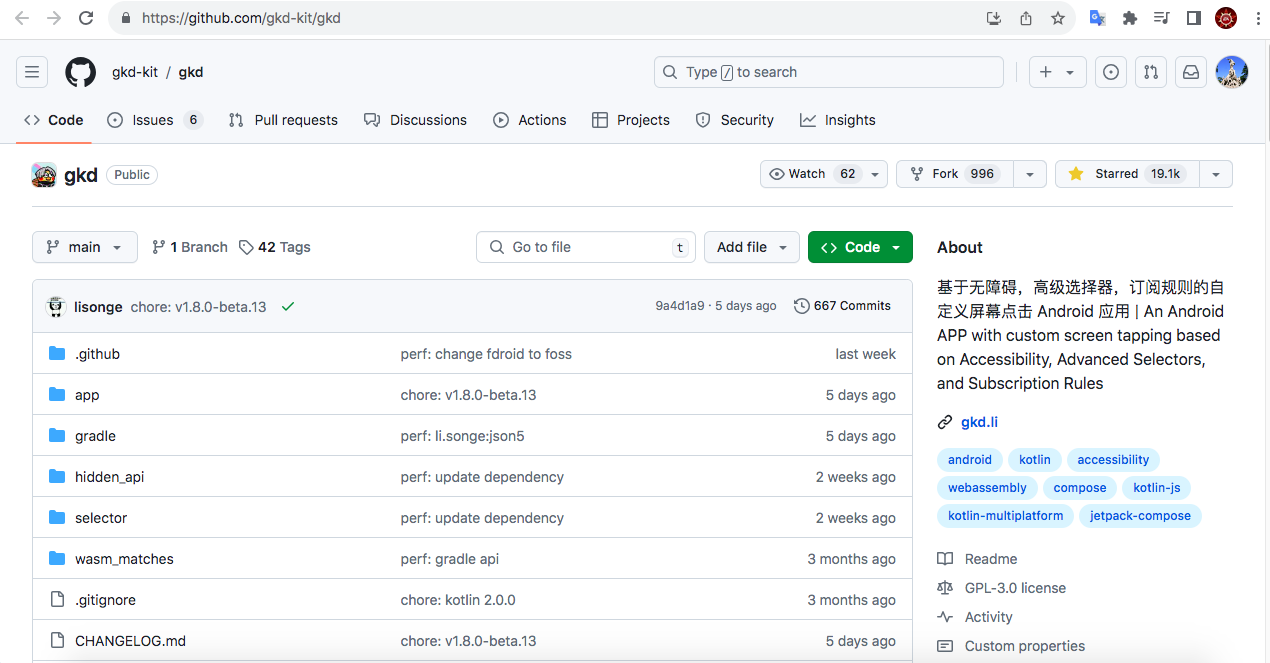The image size is (1270, 663).
Task: Open the Google Translate extension icon
Action: (1097, 18)
